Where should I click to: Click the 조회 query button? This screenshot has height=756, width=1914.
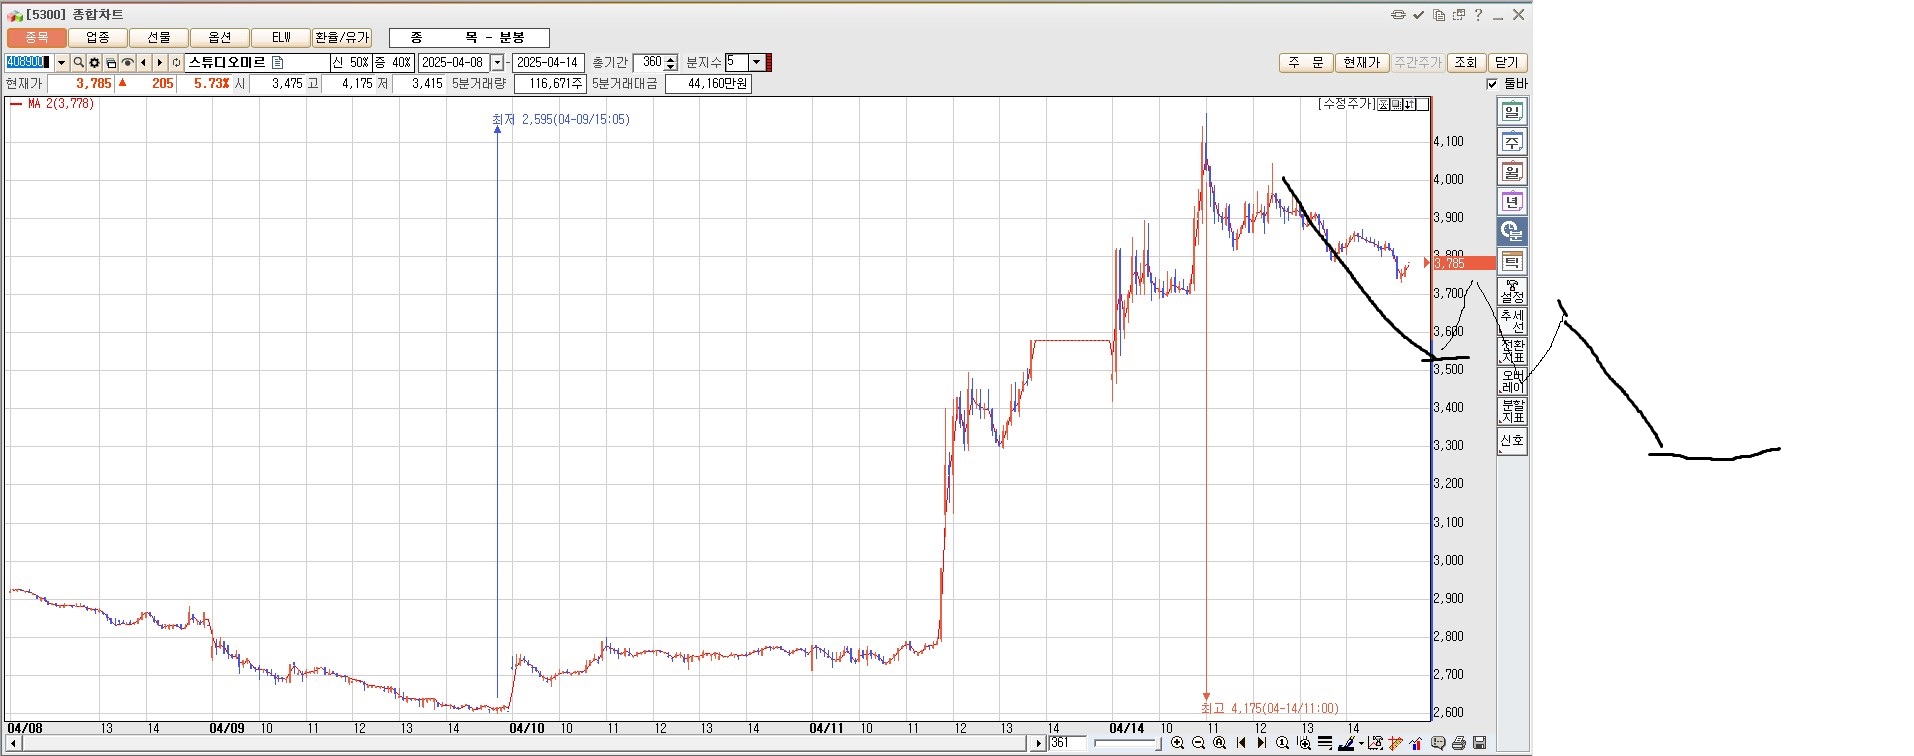click(x=1465, y=63)
